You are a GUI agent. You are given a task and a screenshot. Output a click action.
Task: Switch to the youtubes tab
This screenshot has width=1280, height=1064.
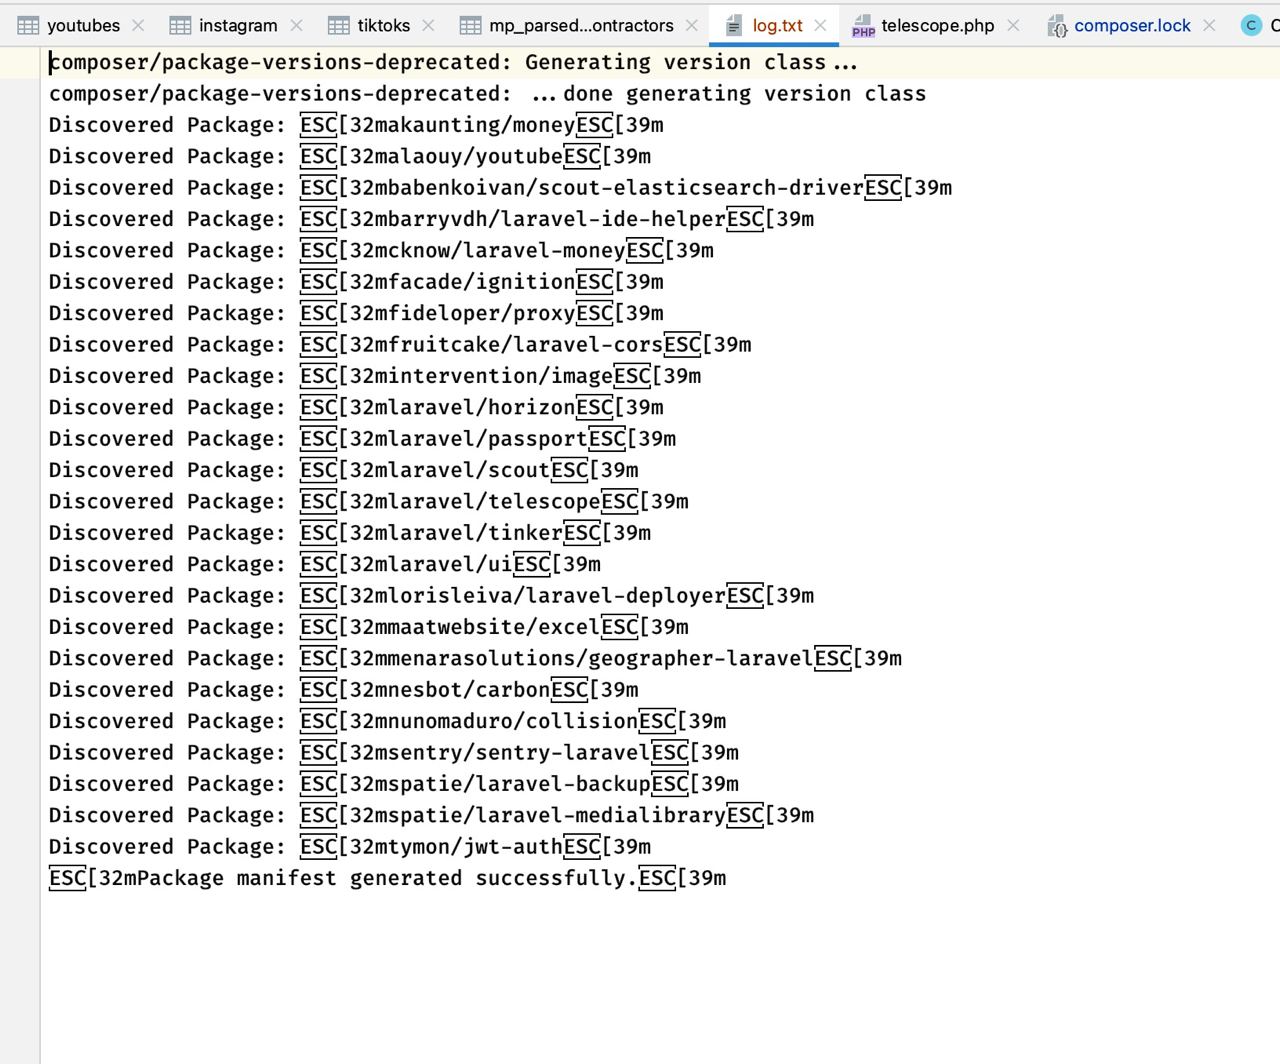(x=83, y=25)
